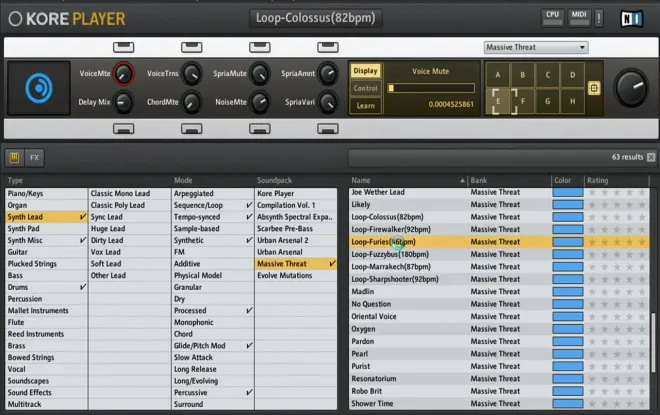Select Urban Arsenal 2 soundpack
The width and height of the screenshot is (660, 415).
click(296, 240)
